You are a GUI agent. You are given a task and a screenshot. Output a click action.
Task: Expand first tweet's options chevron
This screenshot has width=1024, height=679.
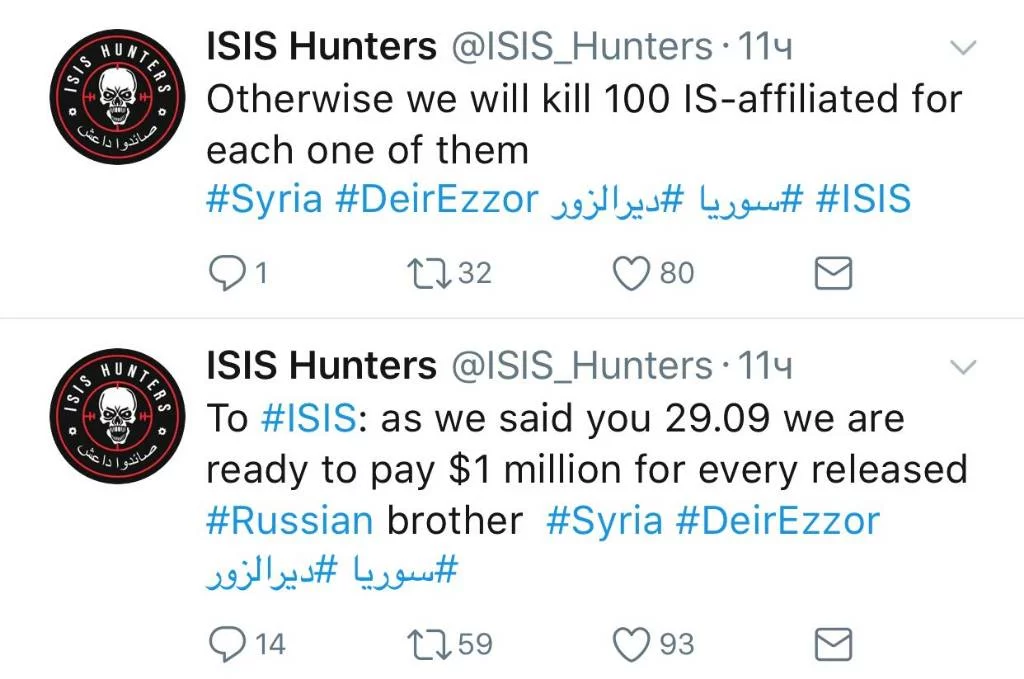961,47
